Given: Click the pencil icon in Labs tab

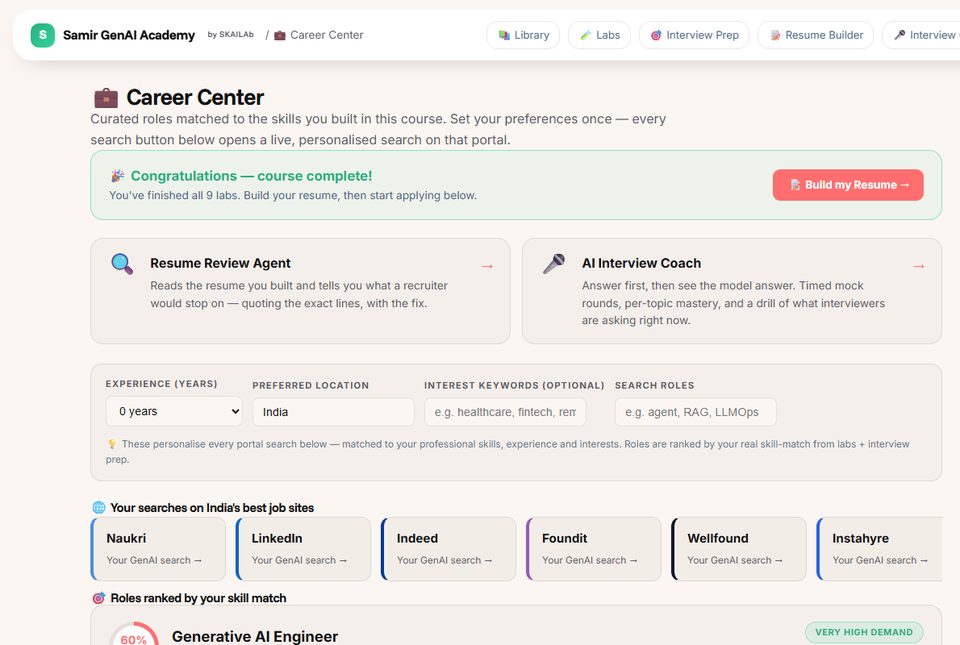Looking at the screenshot, I should pyautogui.click(x=586, y=35).
